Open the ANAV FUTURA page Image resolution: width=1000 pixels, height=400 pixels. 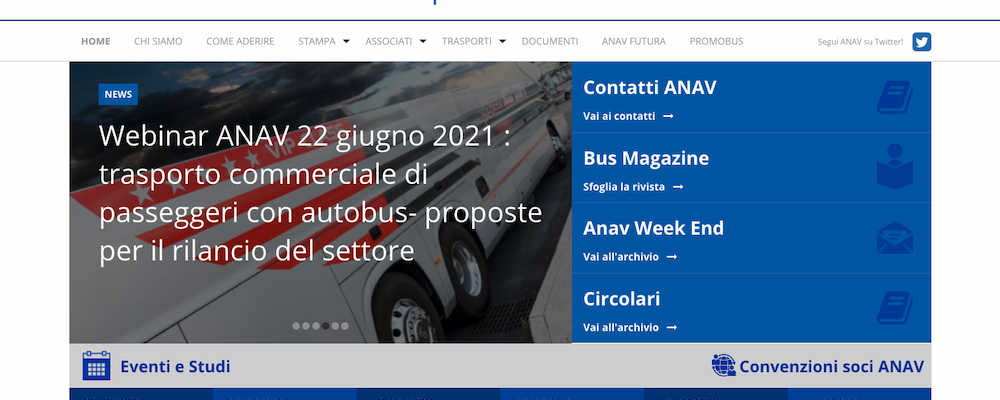click(x=634, y=41)
